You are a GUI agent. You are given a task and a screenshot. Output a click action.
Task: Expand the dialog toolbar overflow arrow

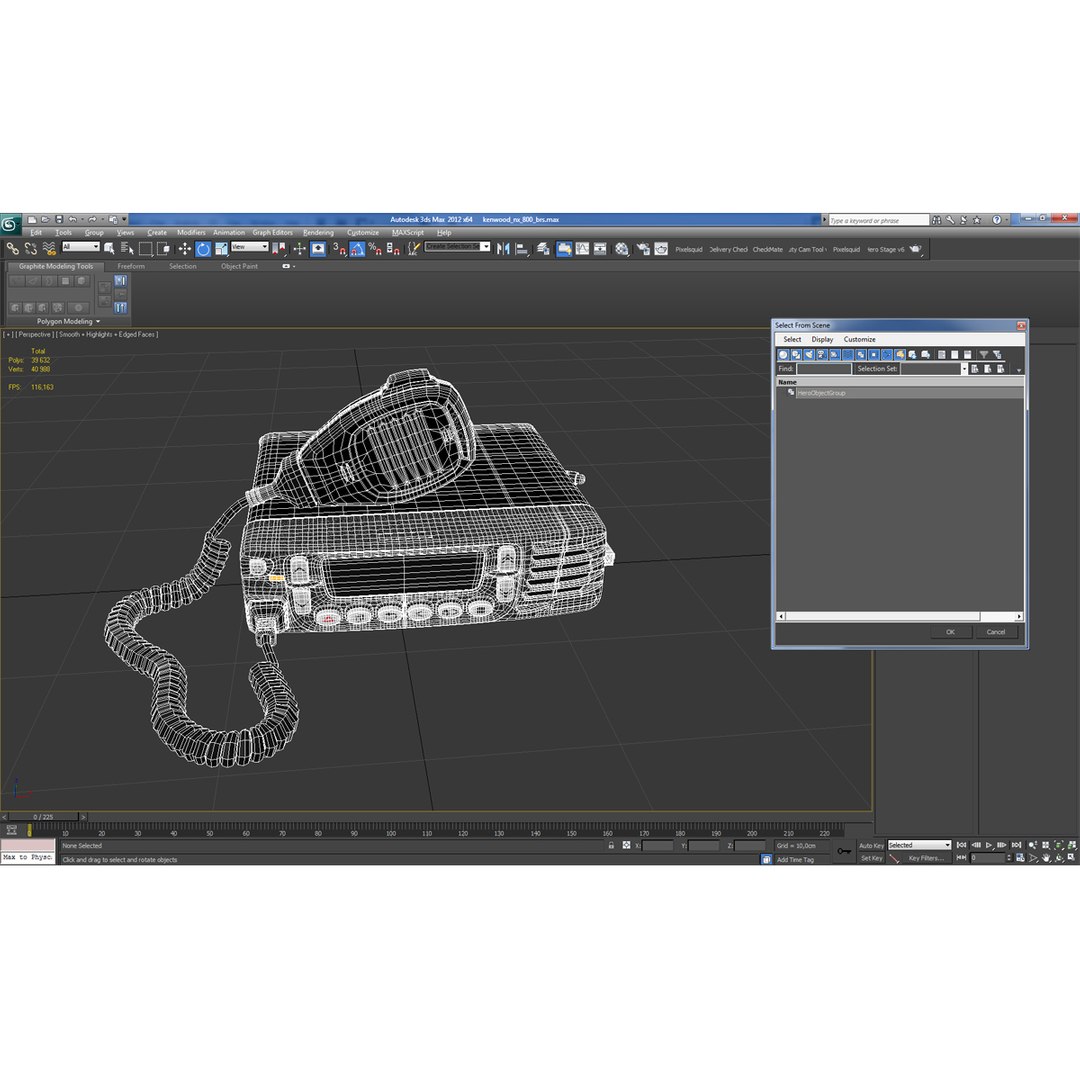coord(1019,371)
